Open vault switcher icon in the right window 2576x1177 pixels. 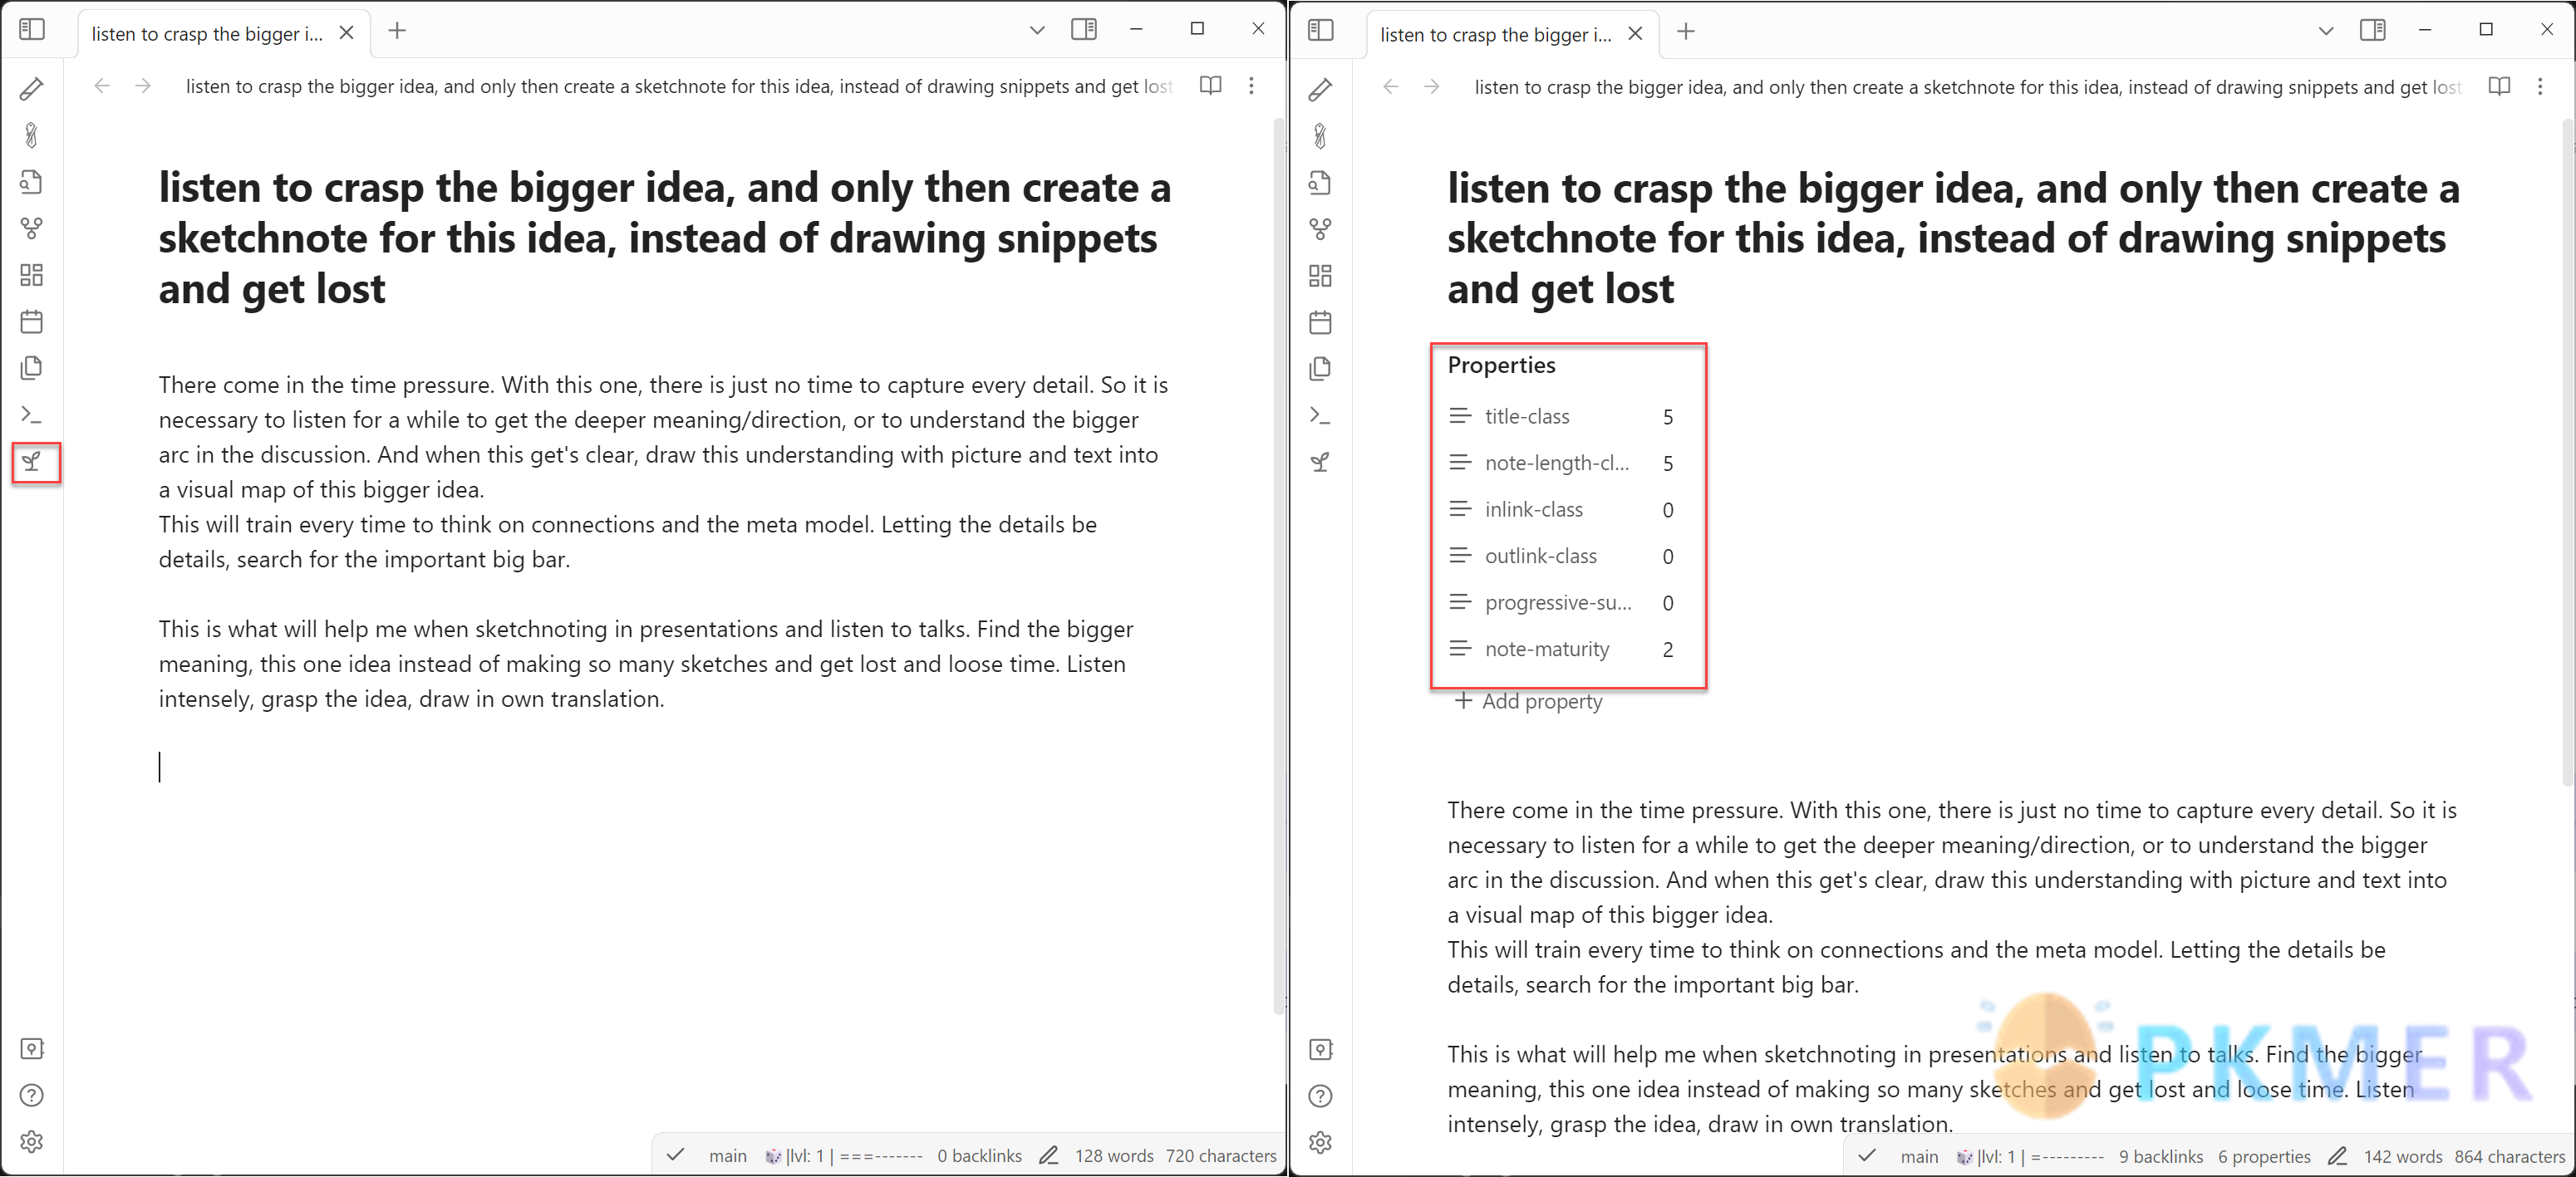pyautogui.click(x=1320, y=1050)
